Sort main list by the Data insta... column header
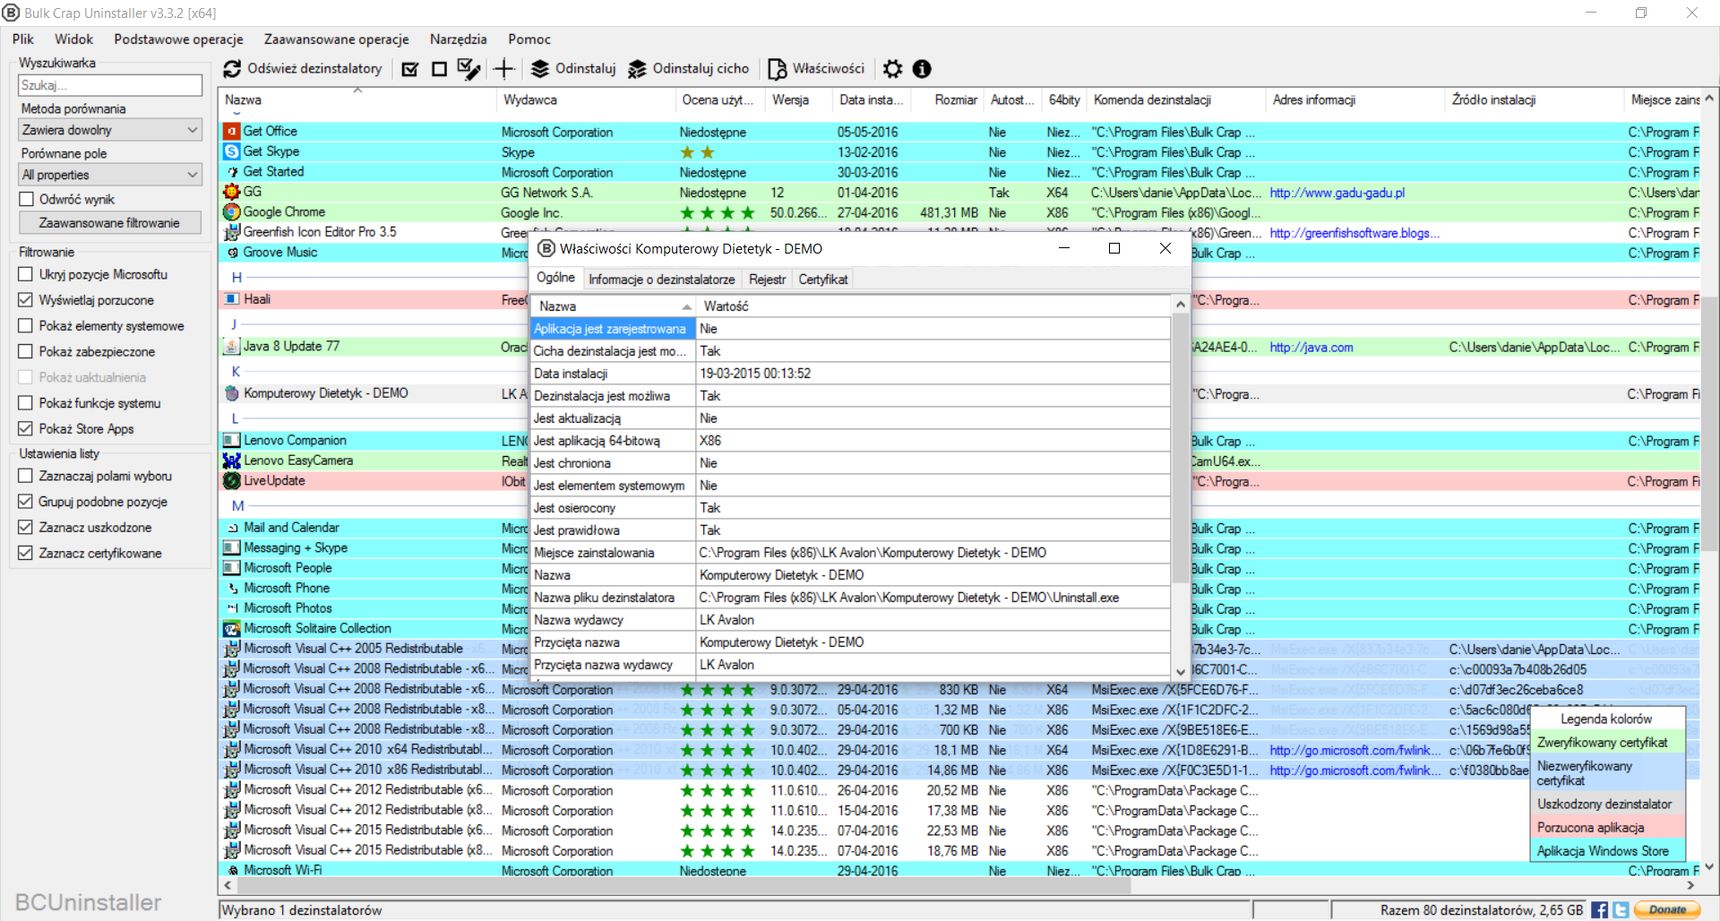The height and width of the screenshot is (921, 1720). tap(871, 100)
